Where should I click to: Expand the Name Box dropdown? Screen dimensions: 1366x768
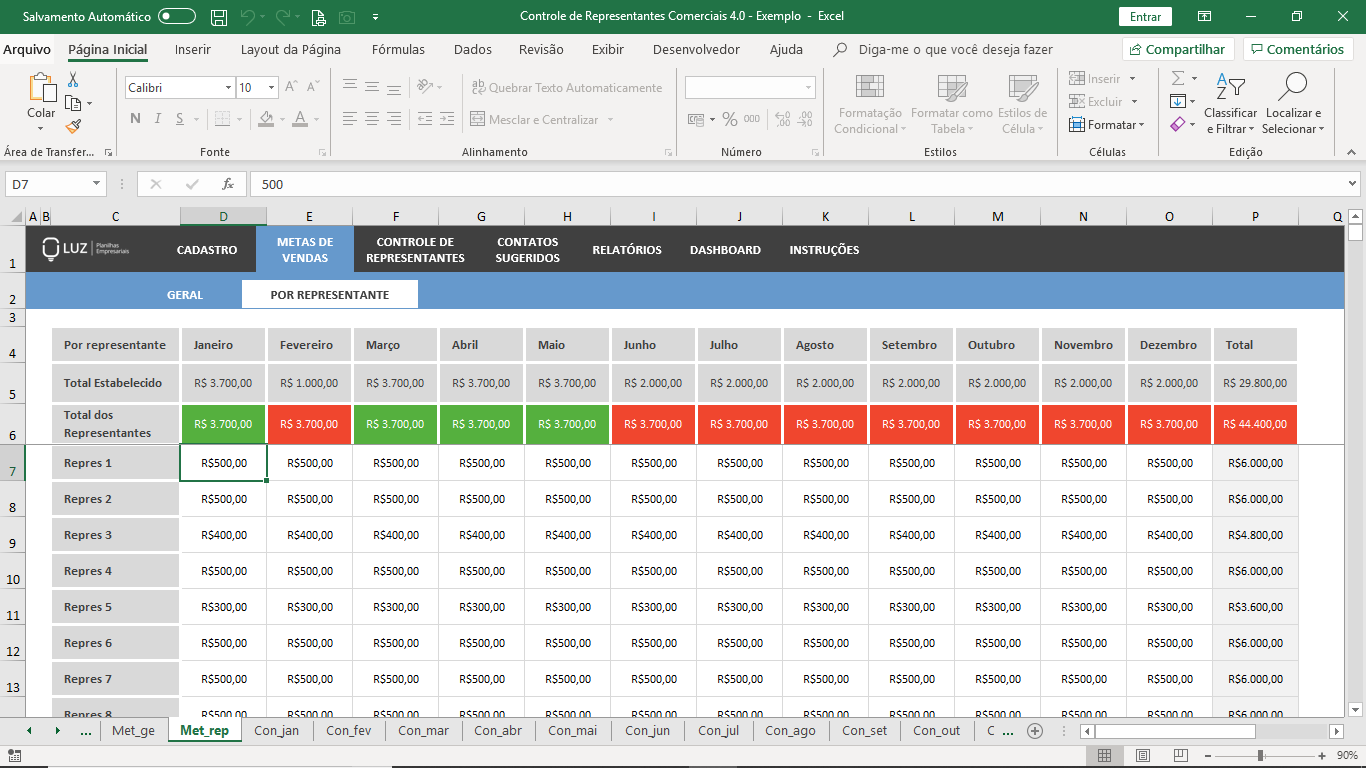(x=97, y=184)
